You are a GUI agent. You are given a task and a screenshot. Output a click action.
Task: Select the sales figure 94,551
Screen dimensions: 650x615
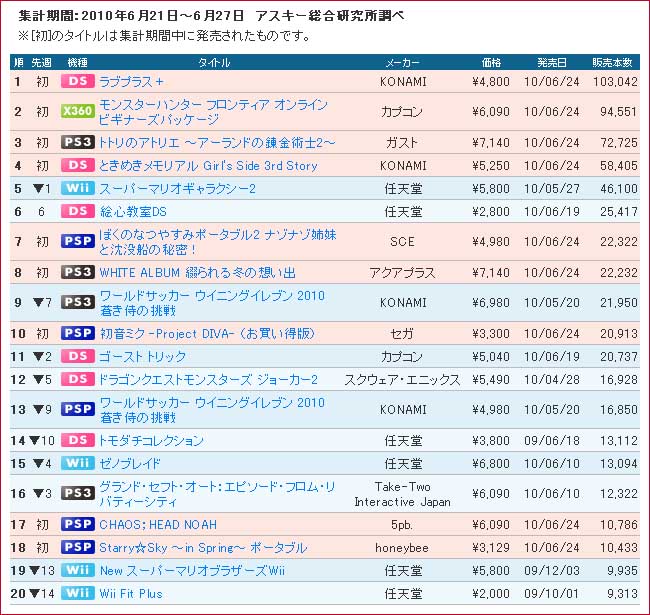(618, 111)
